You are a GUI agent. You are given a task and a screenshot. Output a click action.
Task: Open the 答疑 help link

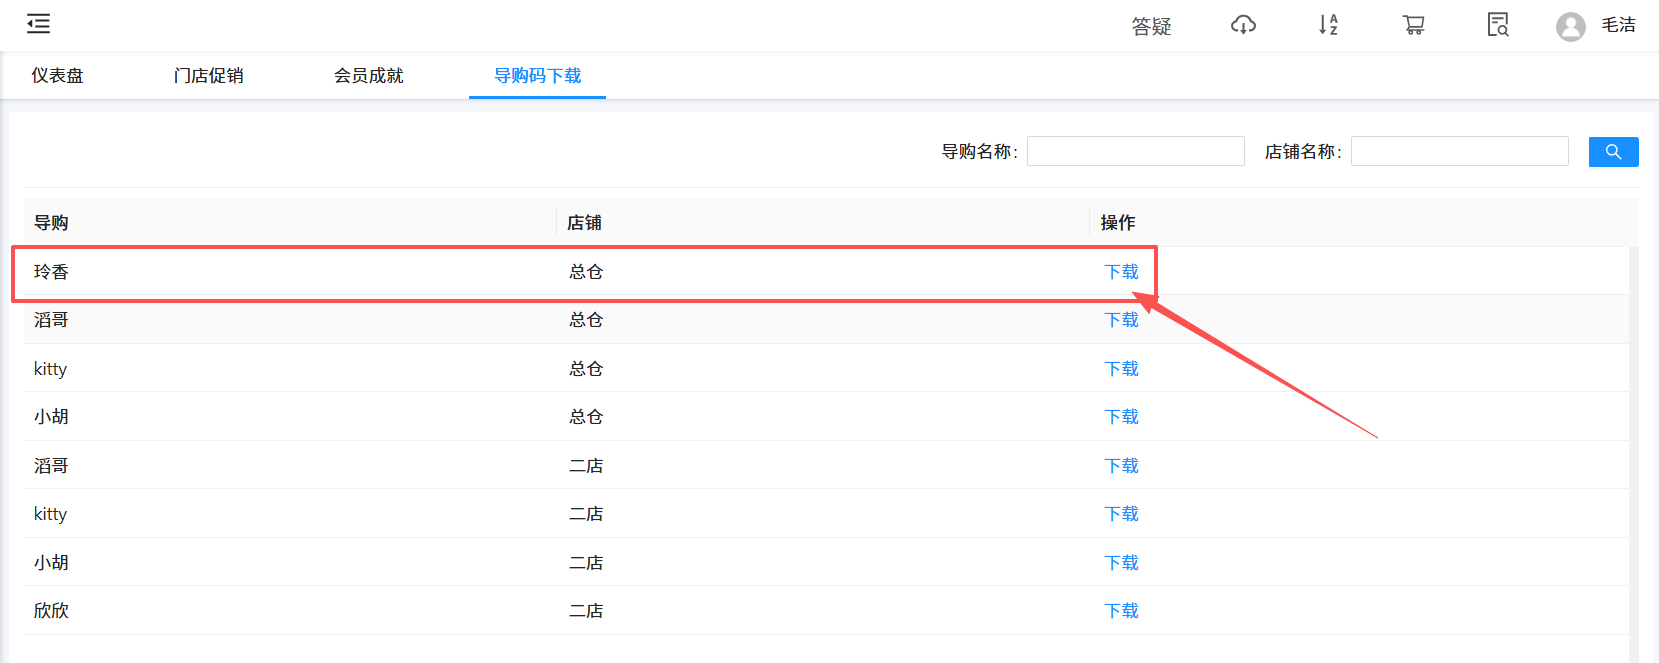(1151, 26)
